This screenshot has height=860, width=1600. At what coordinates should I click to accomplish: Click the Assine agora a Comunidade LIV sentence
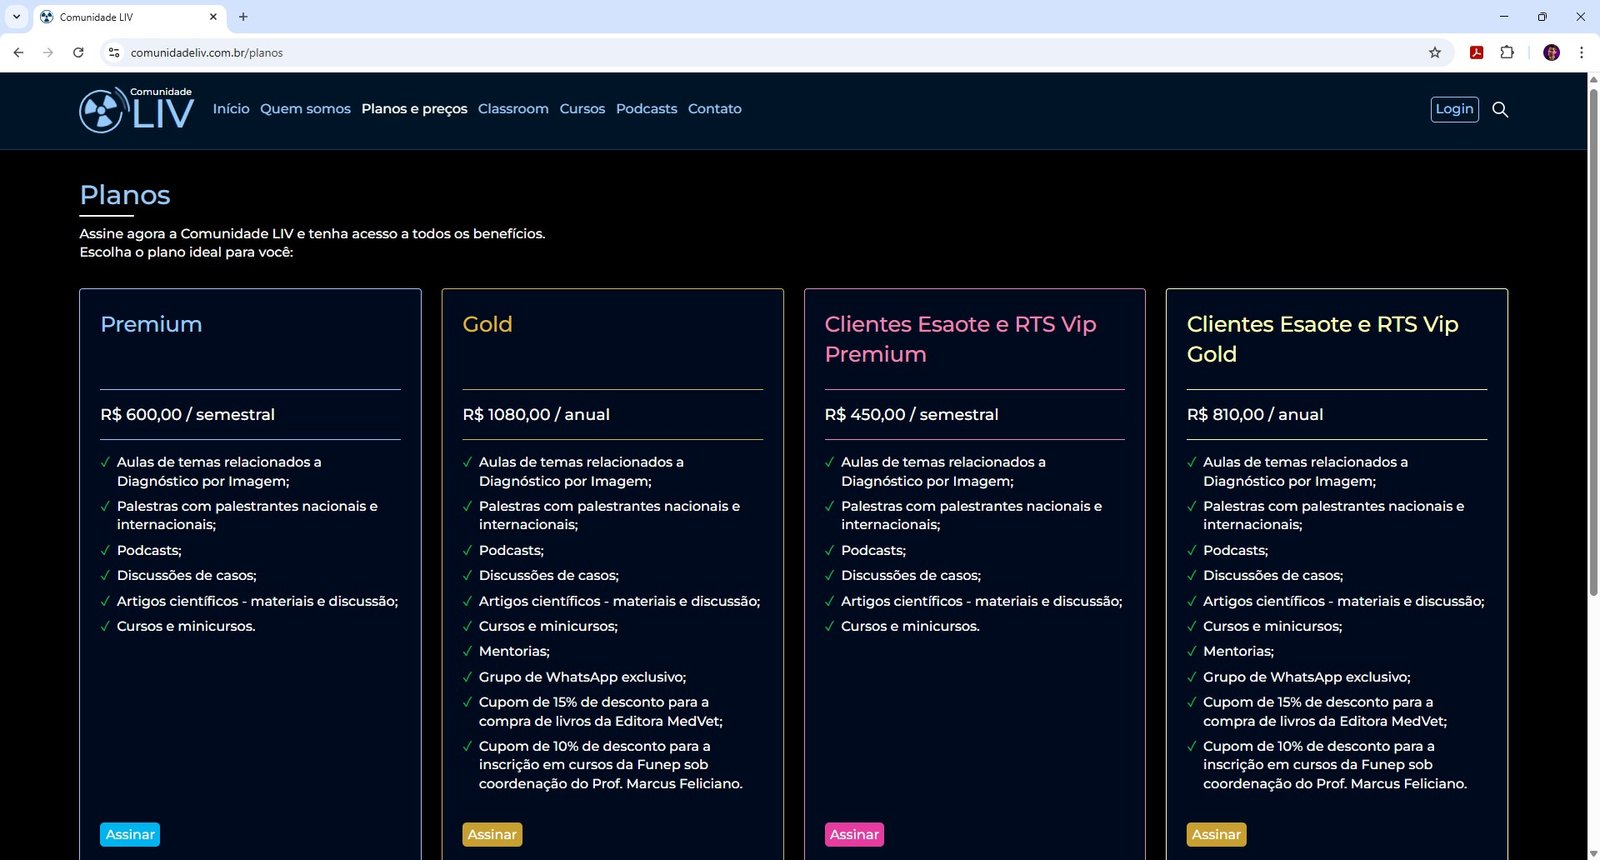(312, 233)
